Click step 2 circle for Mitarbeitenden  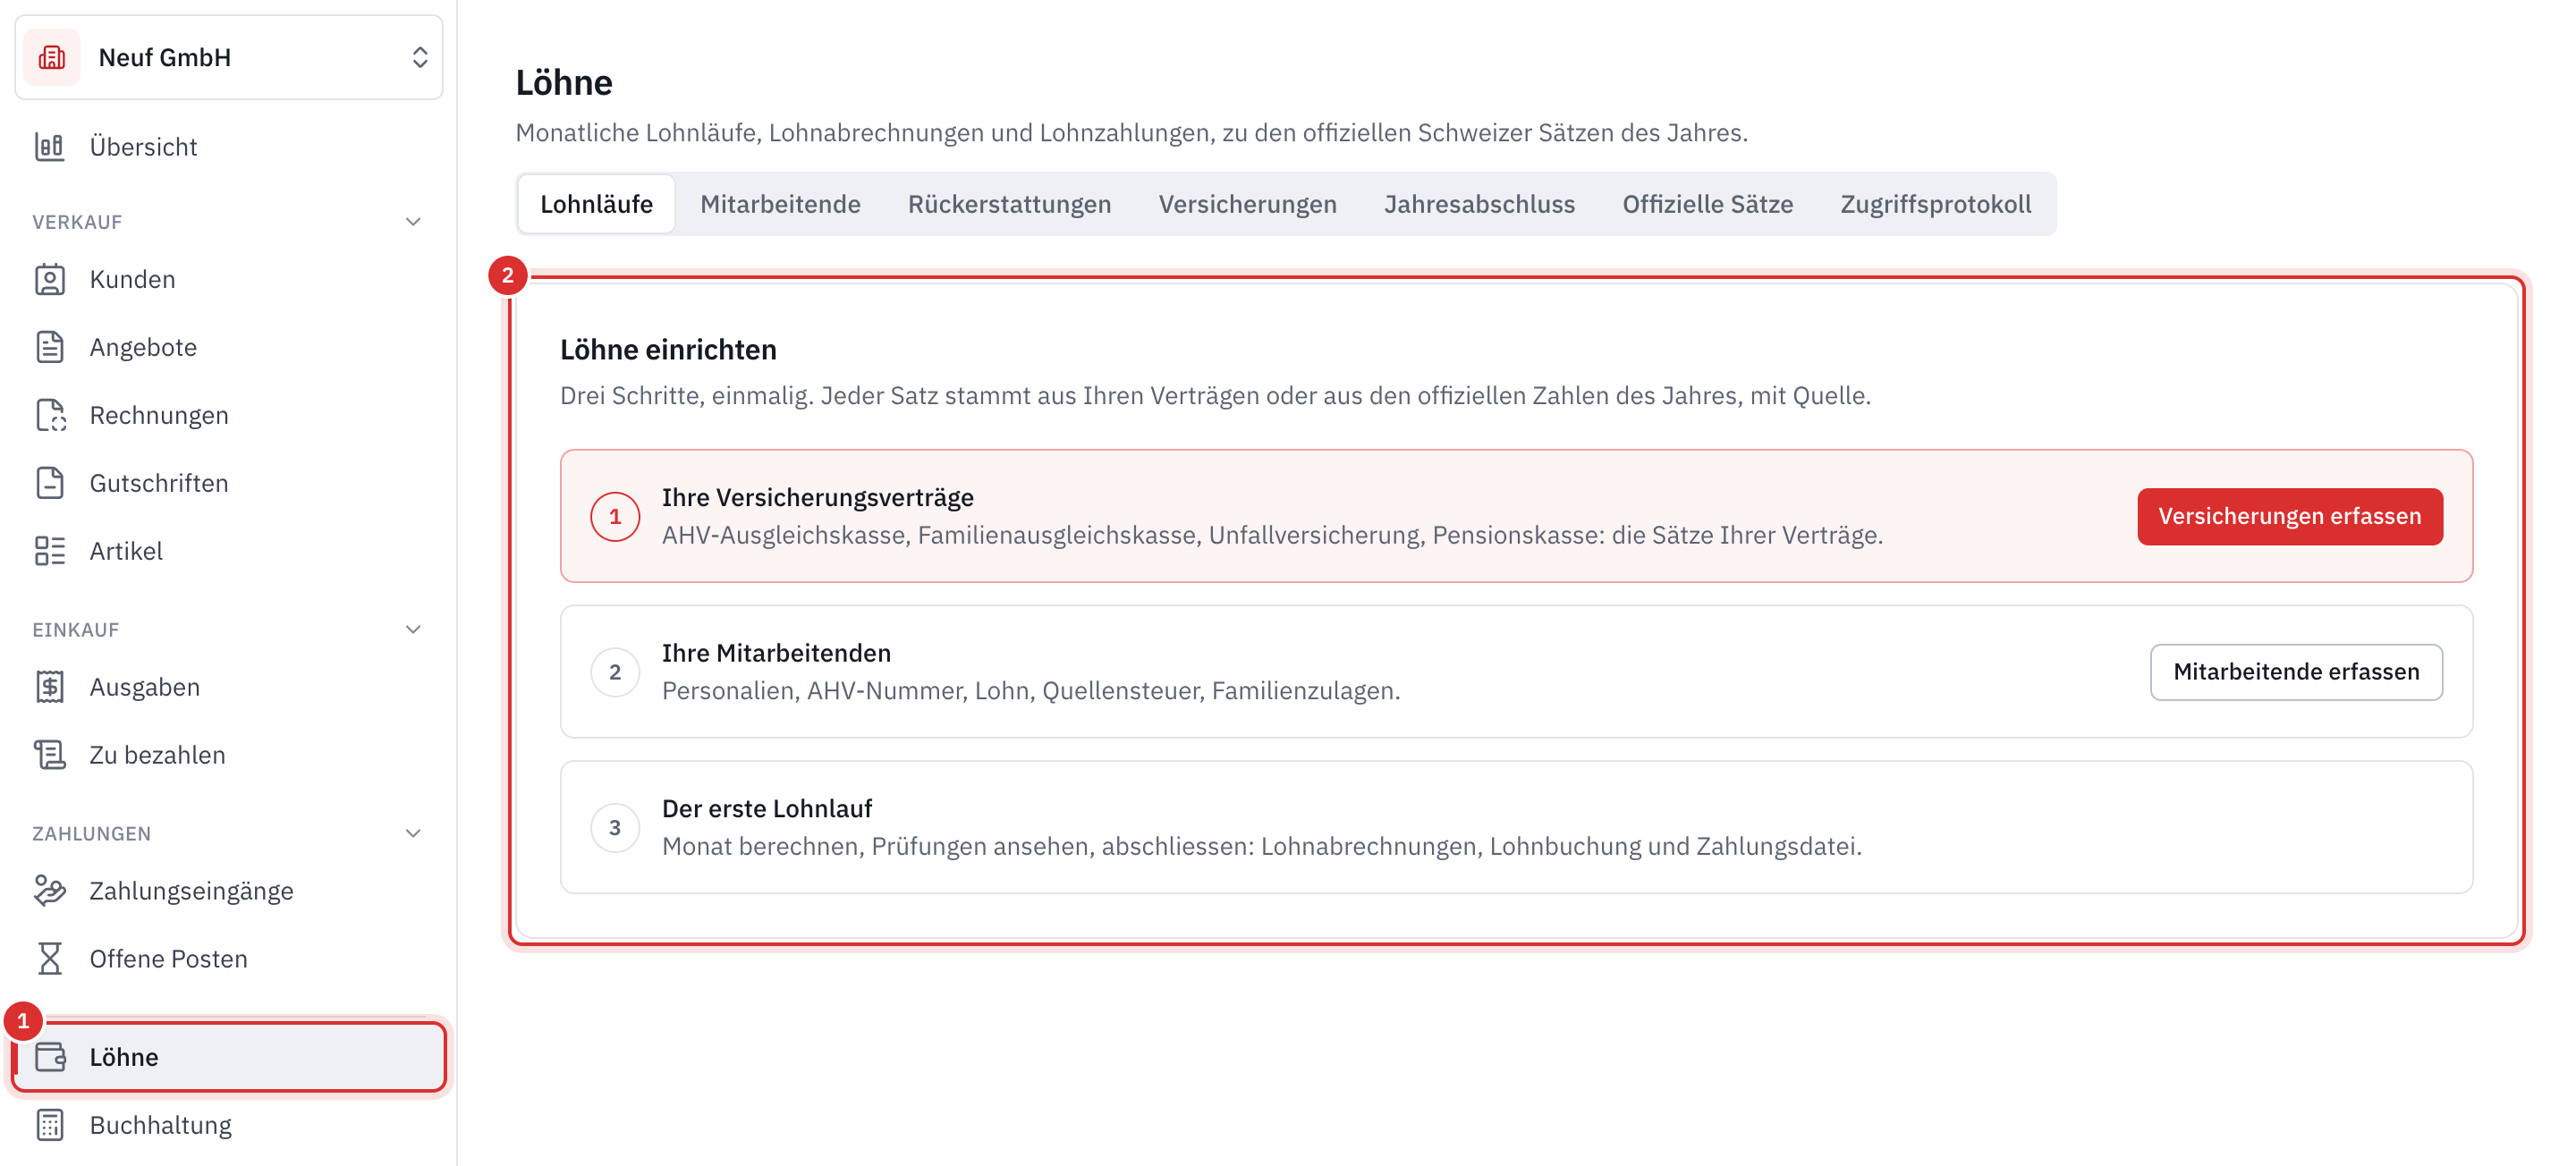point(615,672)
